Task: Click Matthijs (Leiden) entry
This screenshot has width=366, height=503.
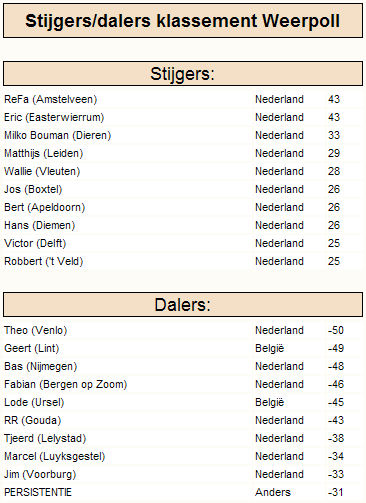Action: [44, 153]
